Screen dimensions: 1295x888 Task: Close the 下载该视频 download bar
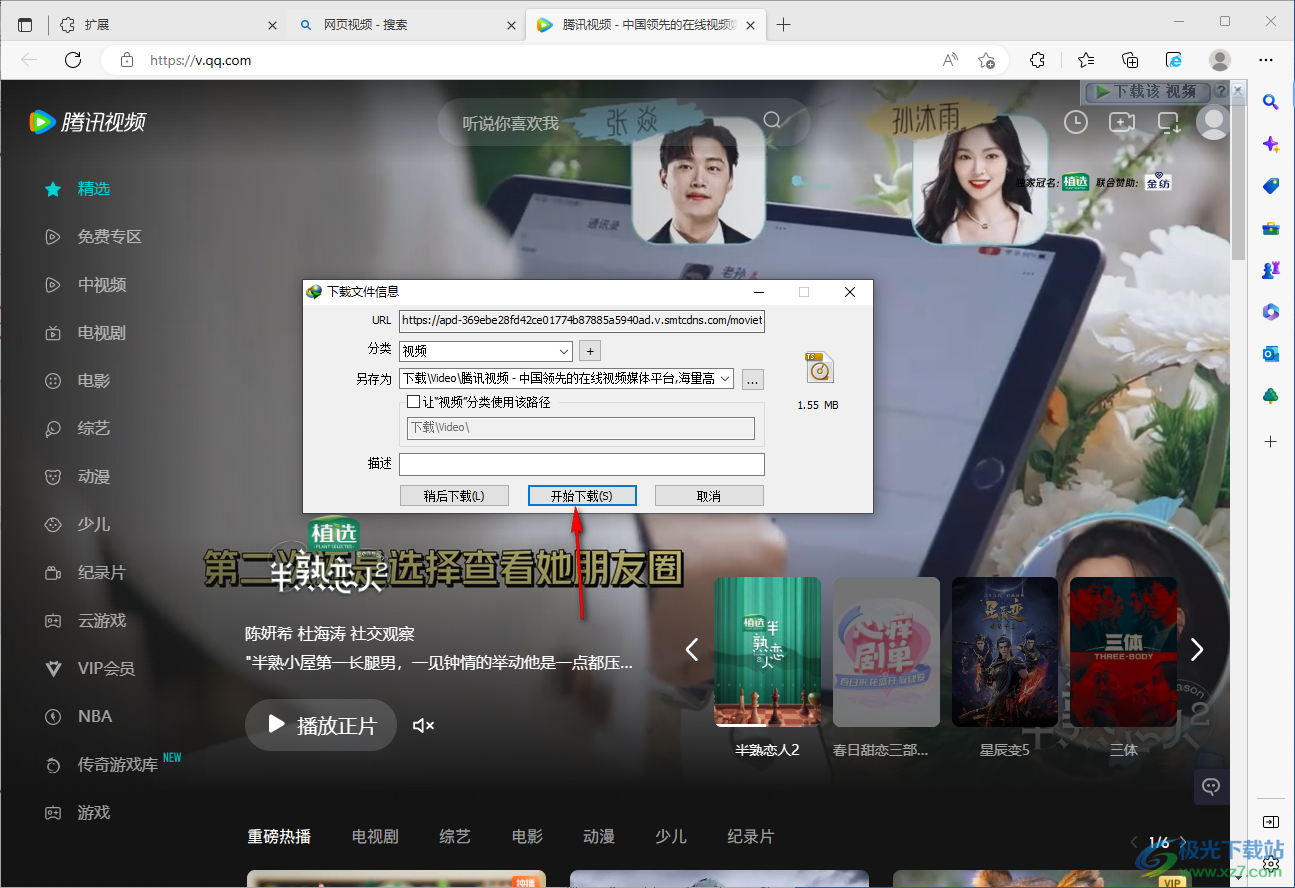coord(1238,90)
